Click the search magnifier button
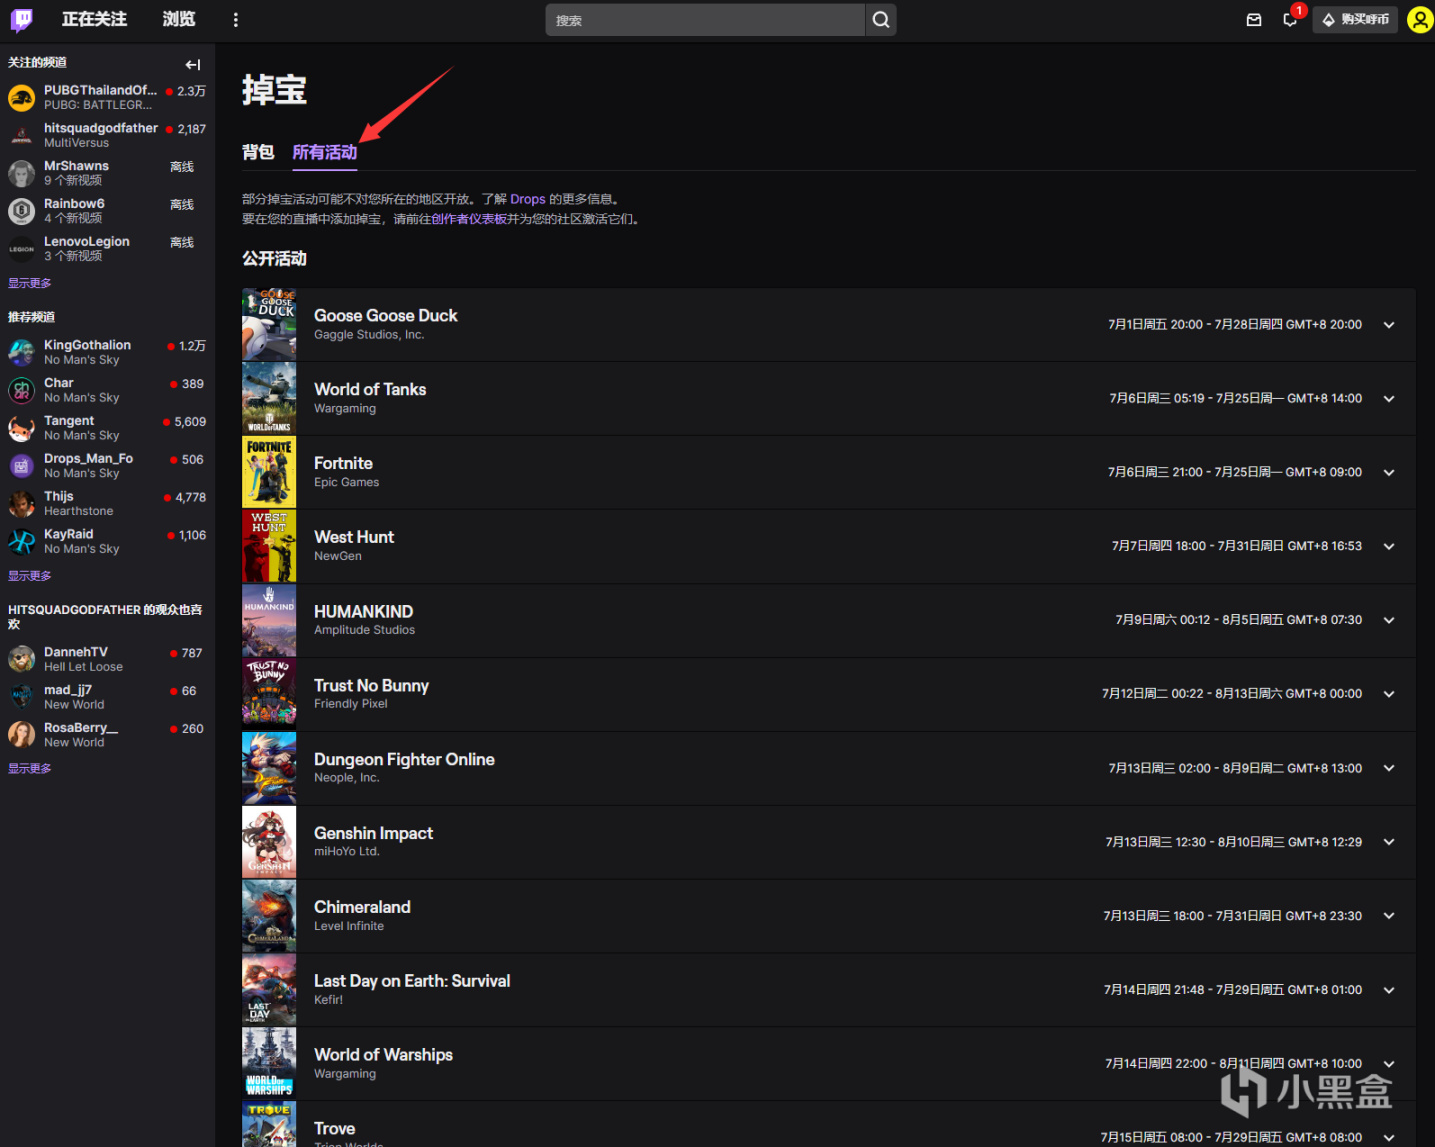1435x1147 pixels. (x=881, y=20)
